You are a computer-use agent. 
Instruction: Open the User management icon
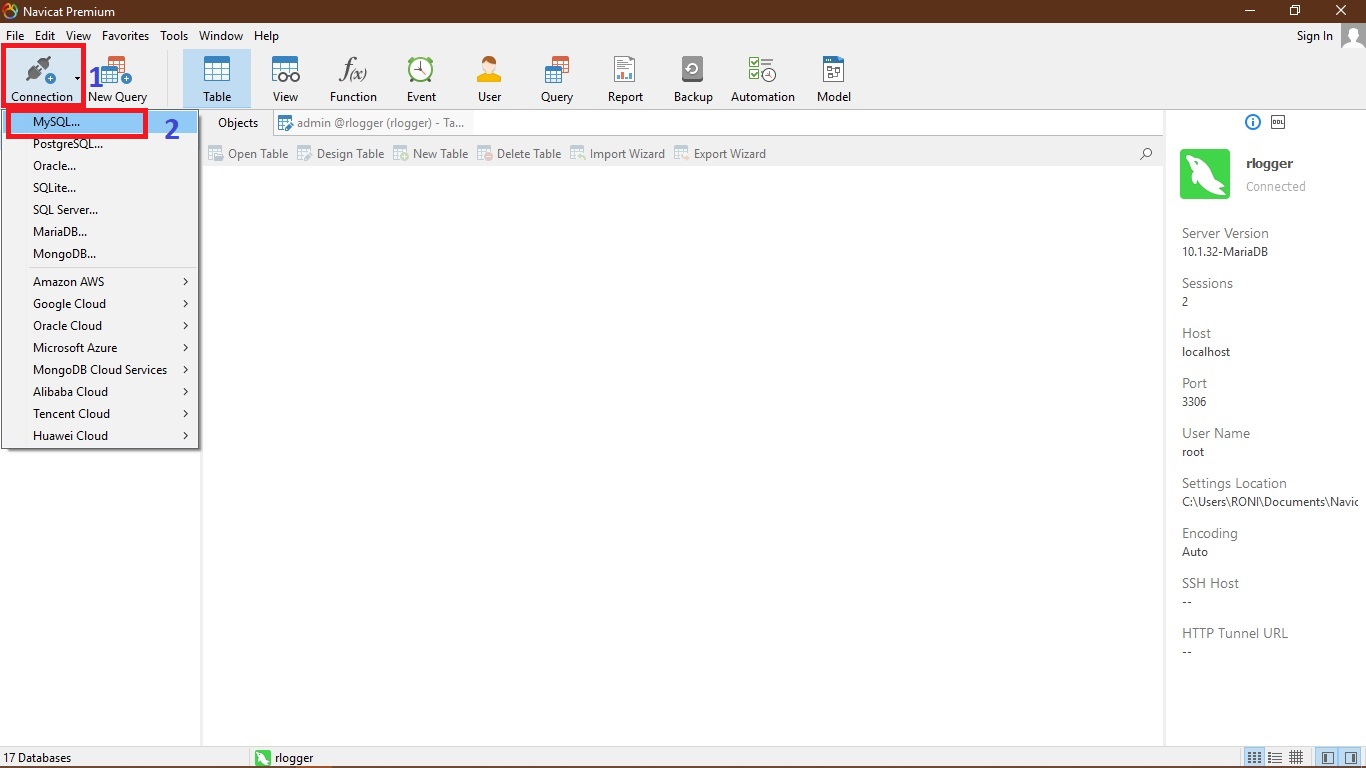click(489, 79)
